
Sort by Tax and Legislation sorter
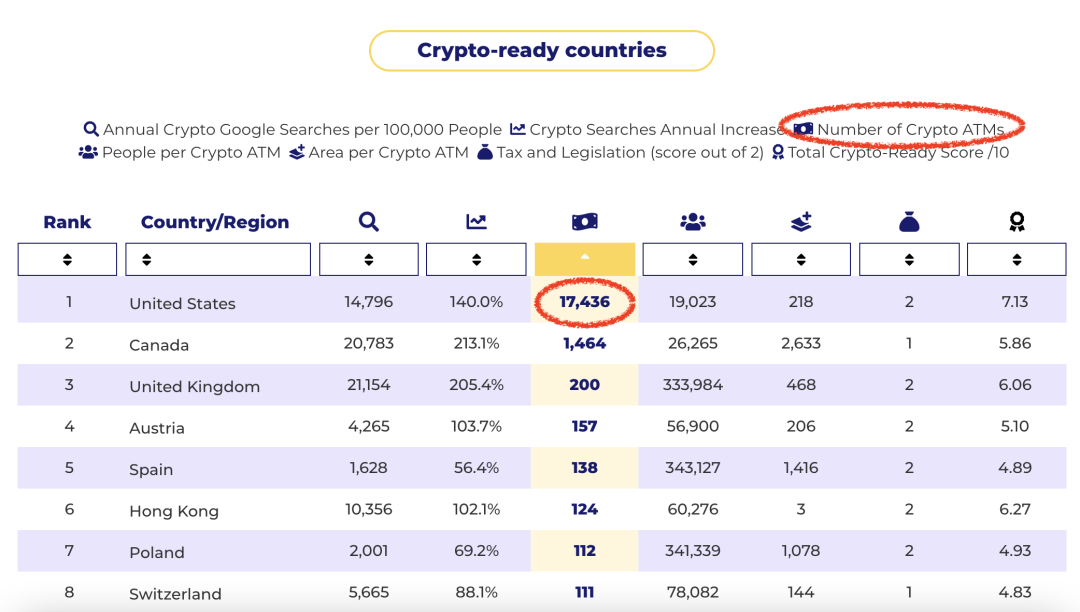(909, 260)
